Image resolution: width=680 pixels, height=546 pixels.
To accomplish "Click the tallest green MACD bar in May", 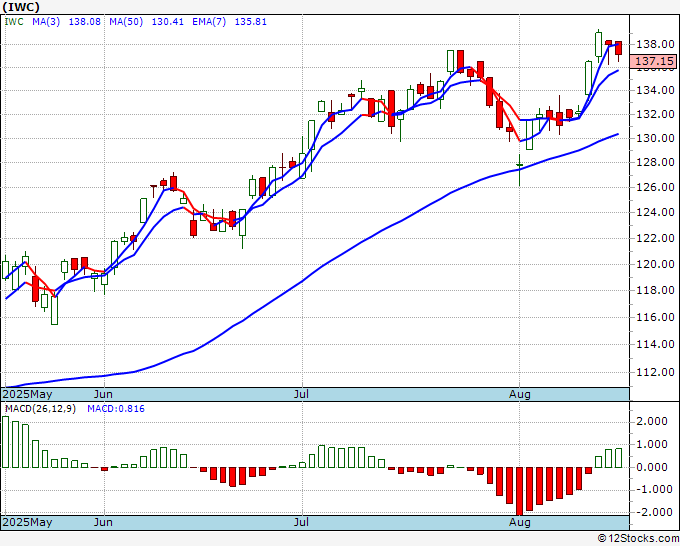I will pyautogui.click(x=5, y=442).
